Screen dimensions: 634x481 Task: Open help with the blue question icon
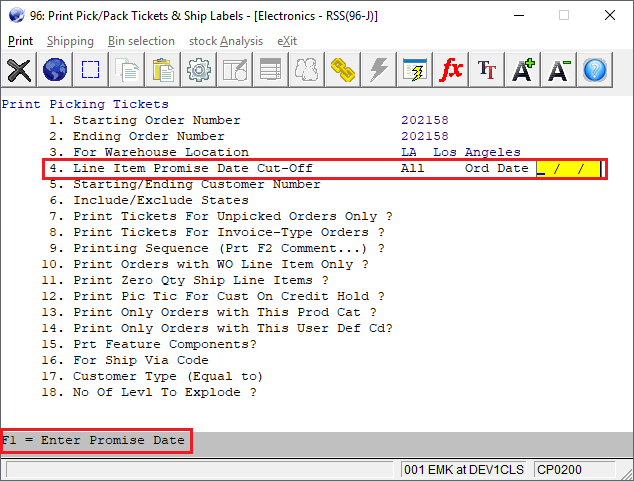(x=595, y=70)
